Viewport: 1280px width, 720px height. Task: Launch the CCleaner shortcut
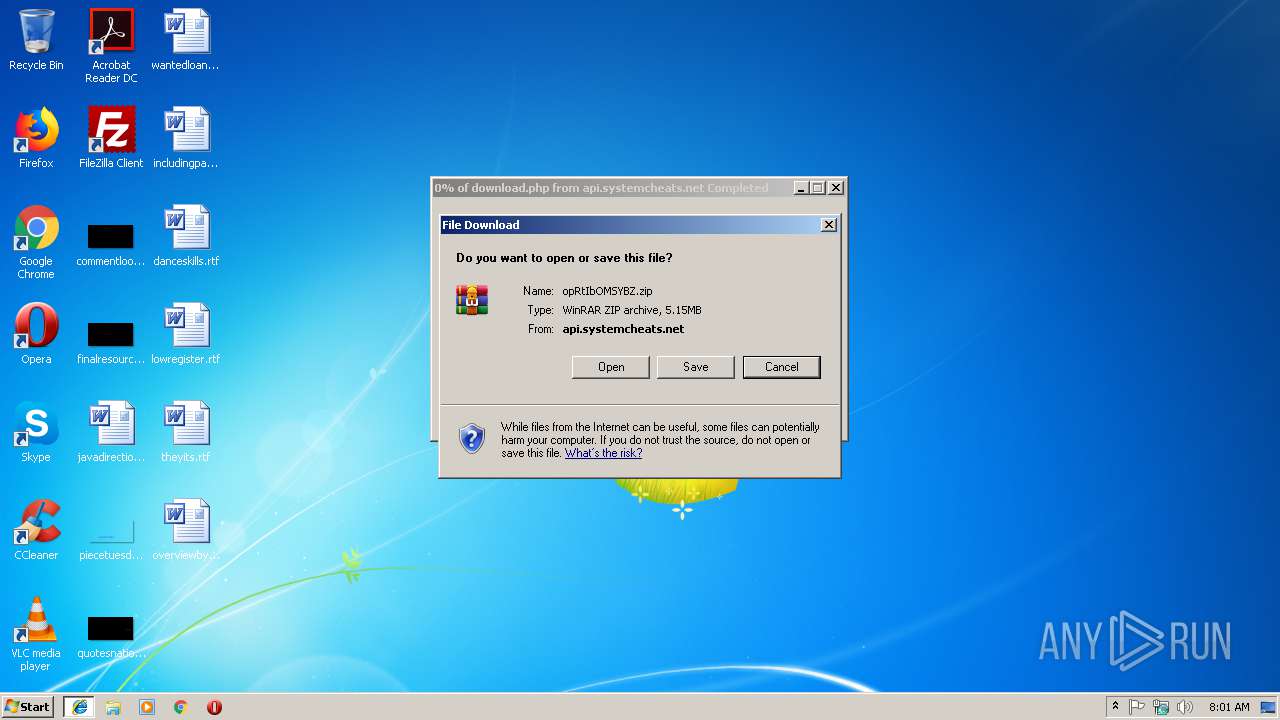click(36, 531)
